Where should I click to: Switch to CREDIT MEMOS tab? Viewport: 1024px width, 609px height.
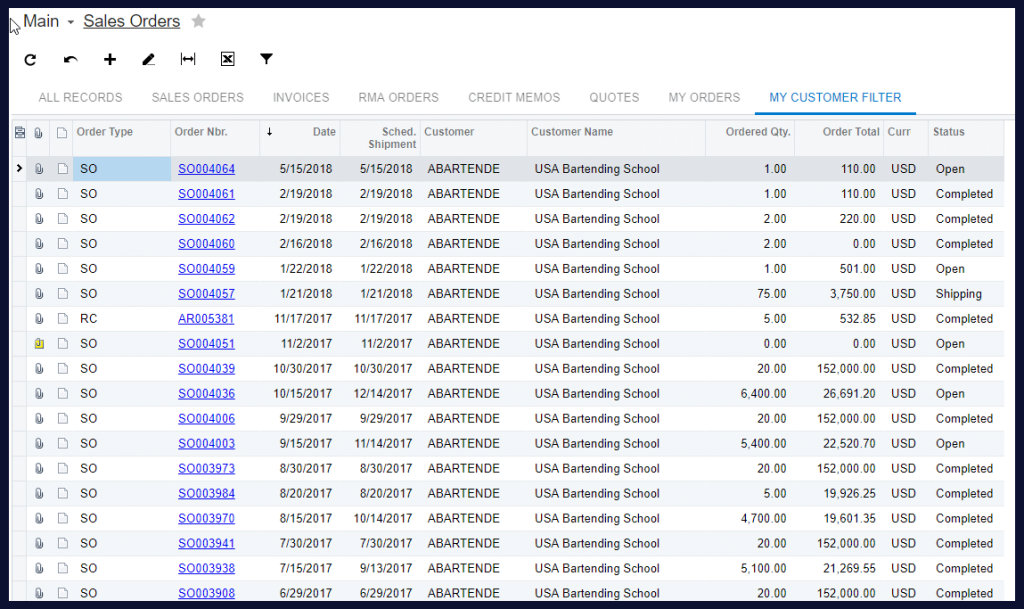click(514, 97)
